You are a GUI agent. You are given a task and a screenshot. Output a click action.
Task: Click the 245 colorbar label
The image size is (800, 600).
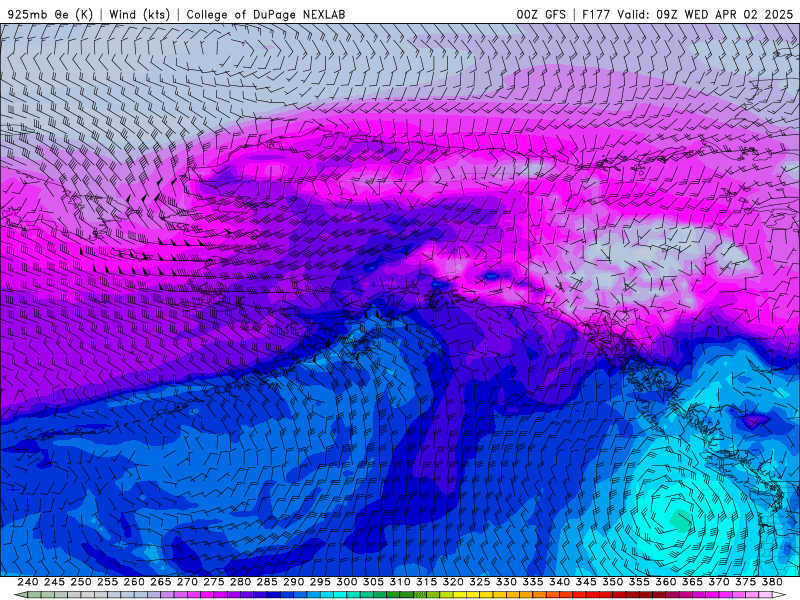pos(54,582)
